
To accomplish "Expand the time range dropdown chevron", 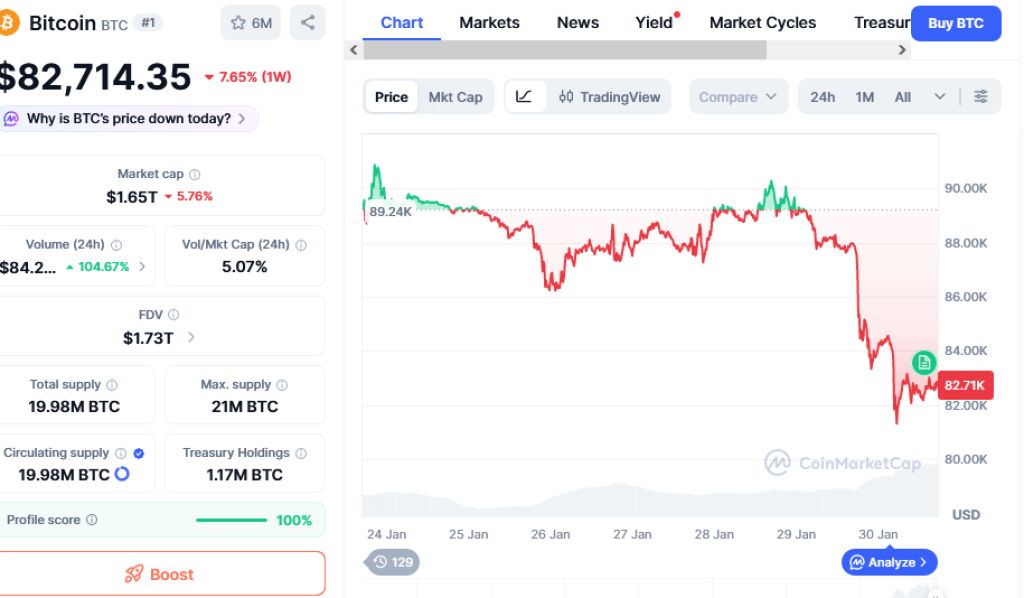I will tap(940, 97).
